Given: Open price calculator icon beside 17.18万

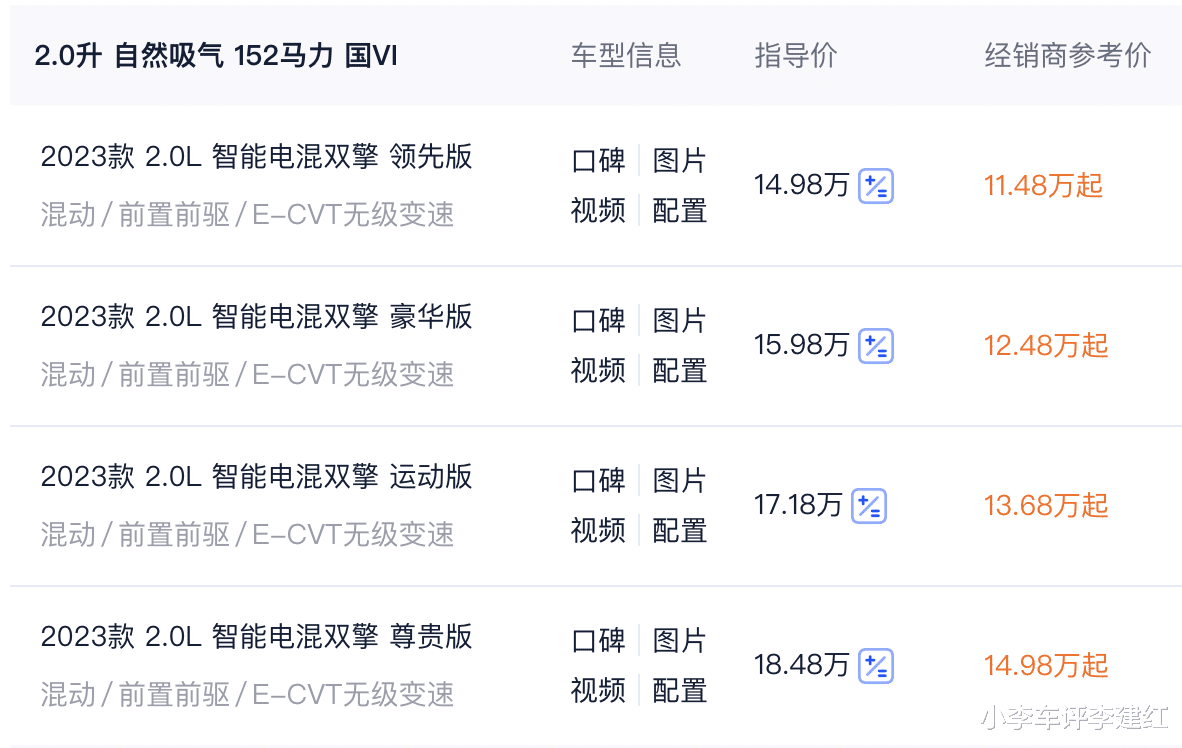Looking at the screenshot, I should pos(868,506).
